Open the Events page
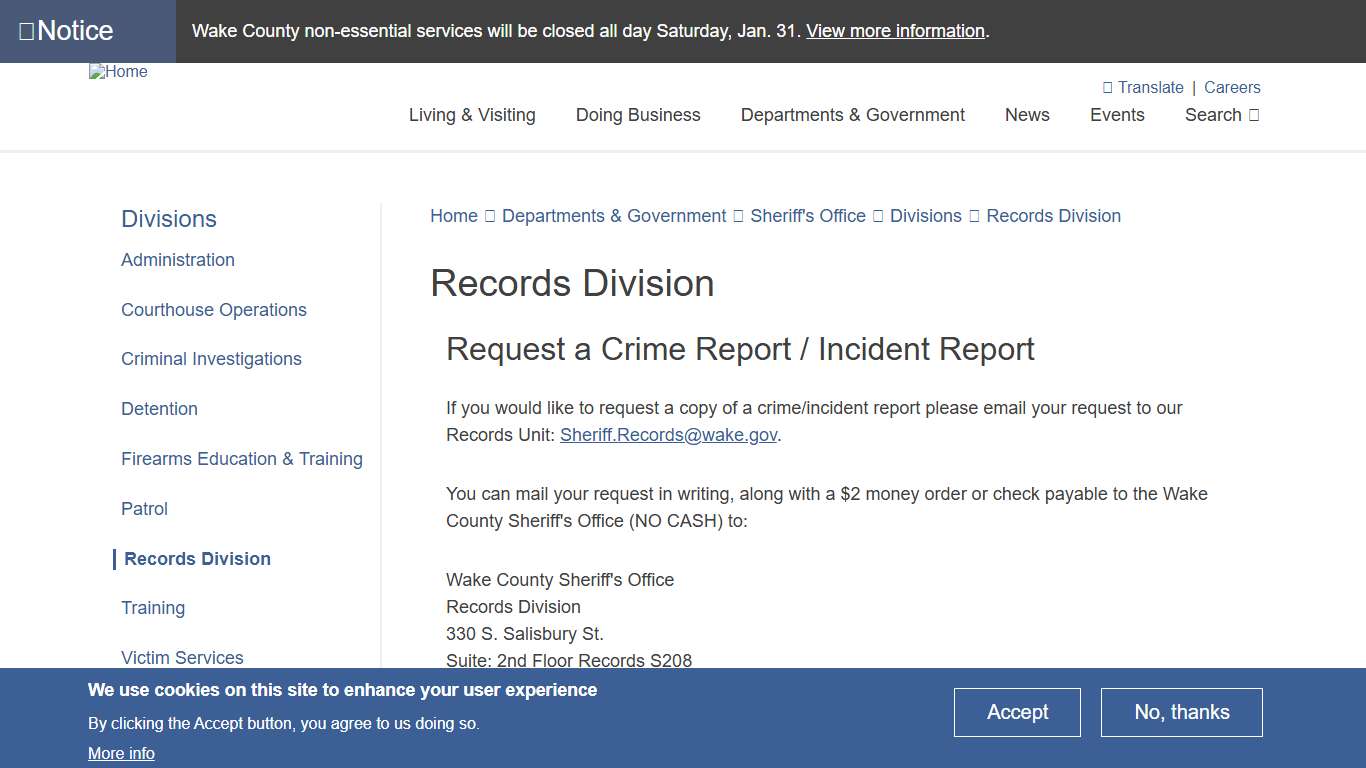This screenshot has height=768, width=1366. pyautogui.click(x=1117, y=115)
